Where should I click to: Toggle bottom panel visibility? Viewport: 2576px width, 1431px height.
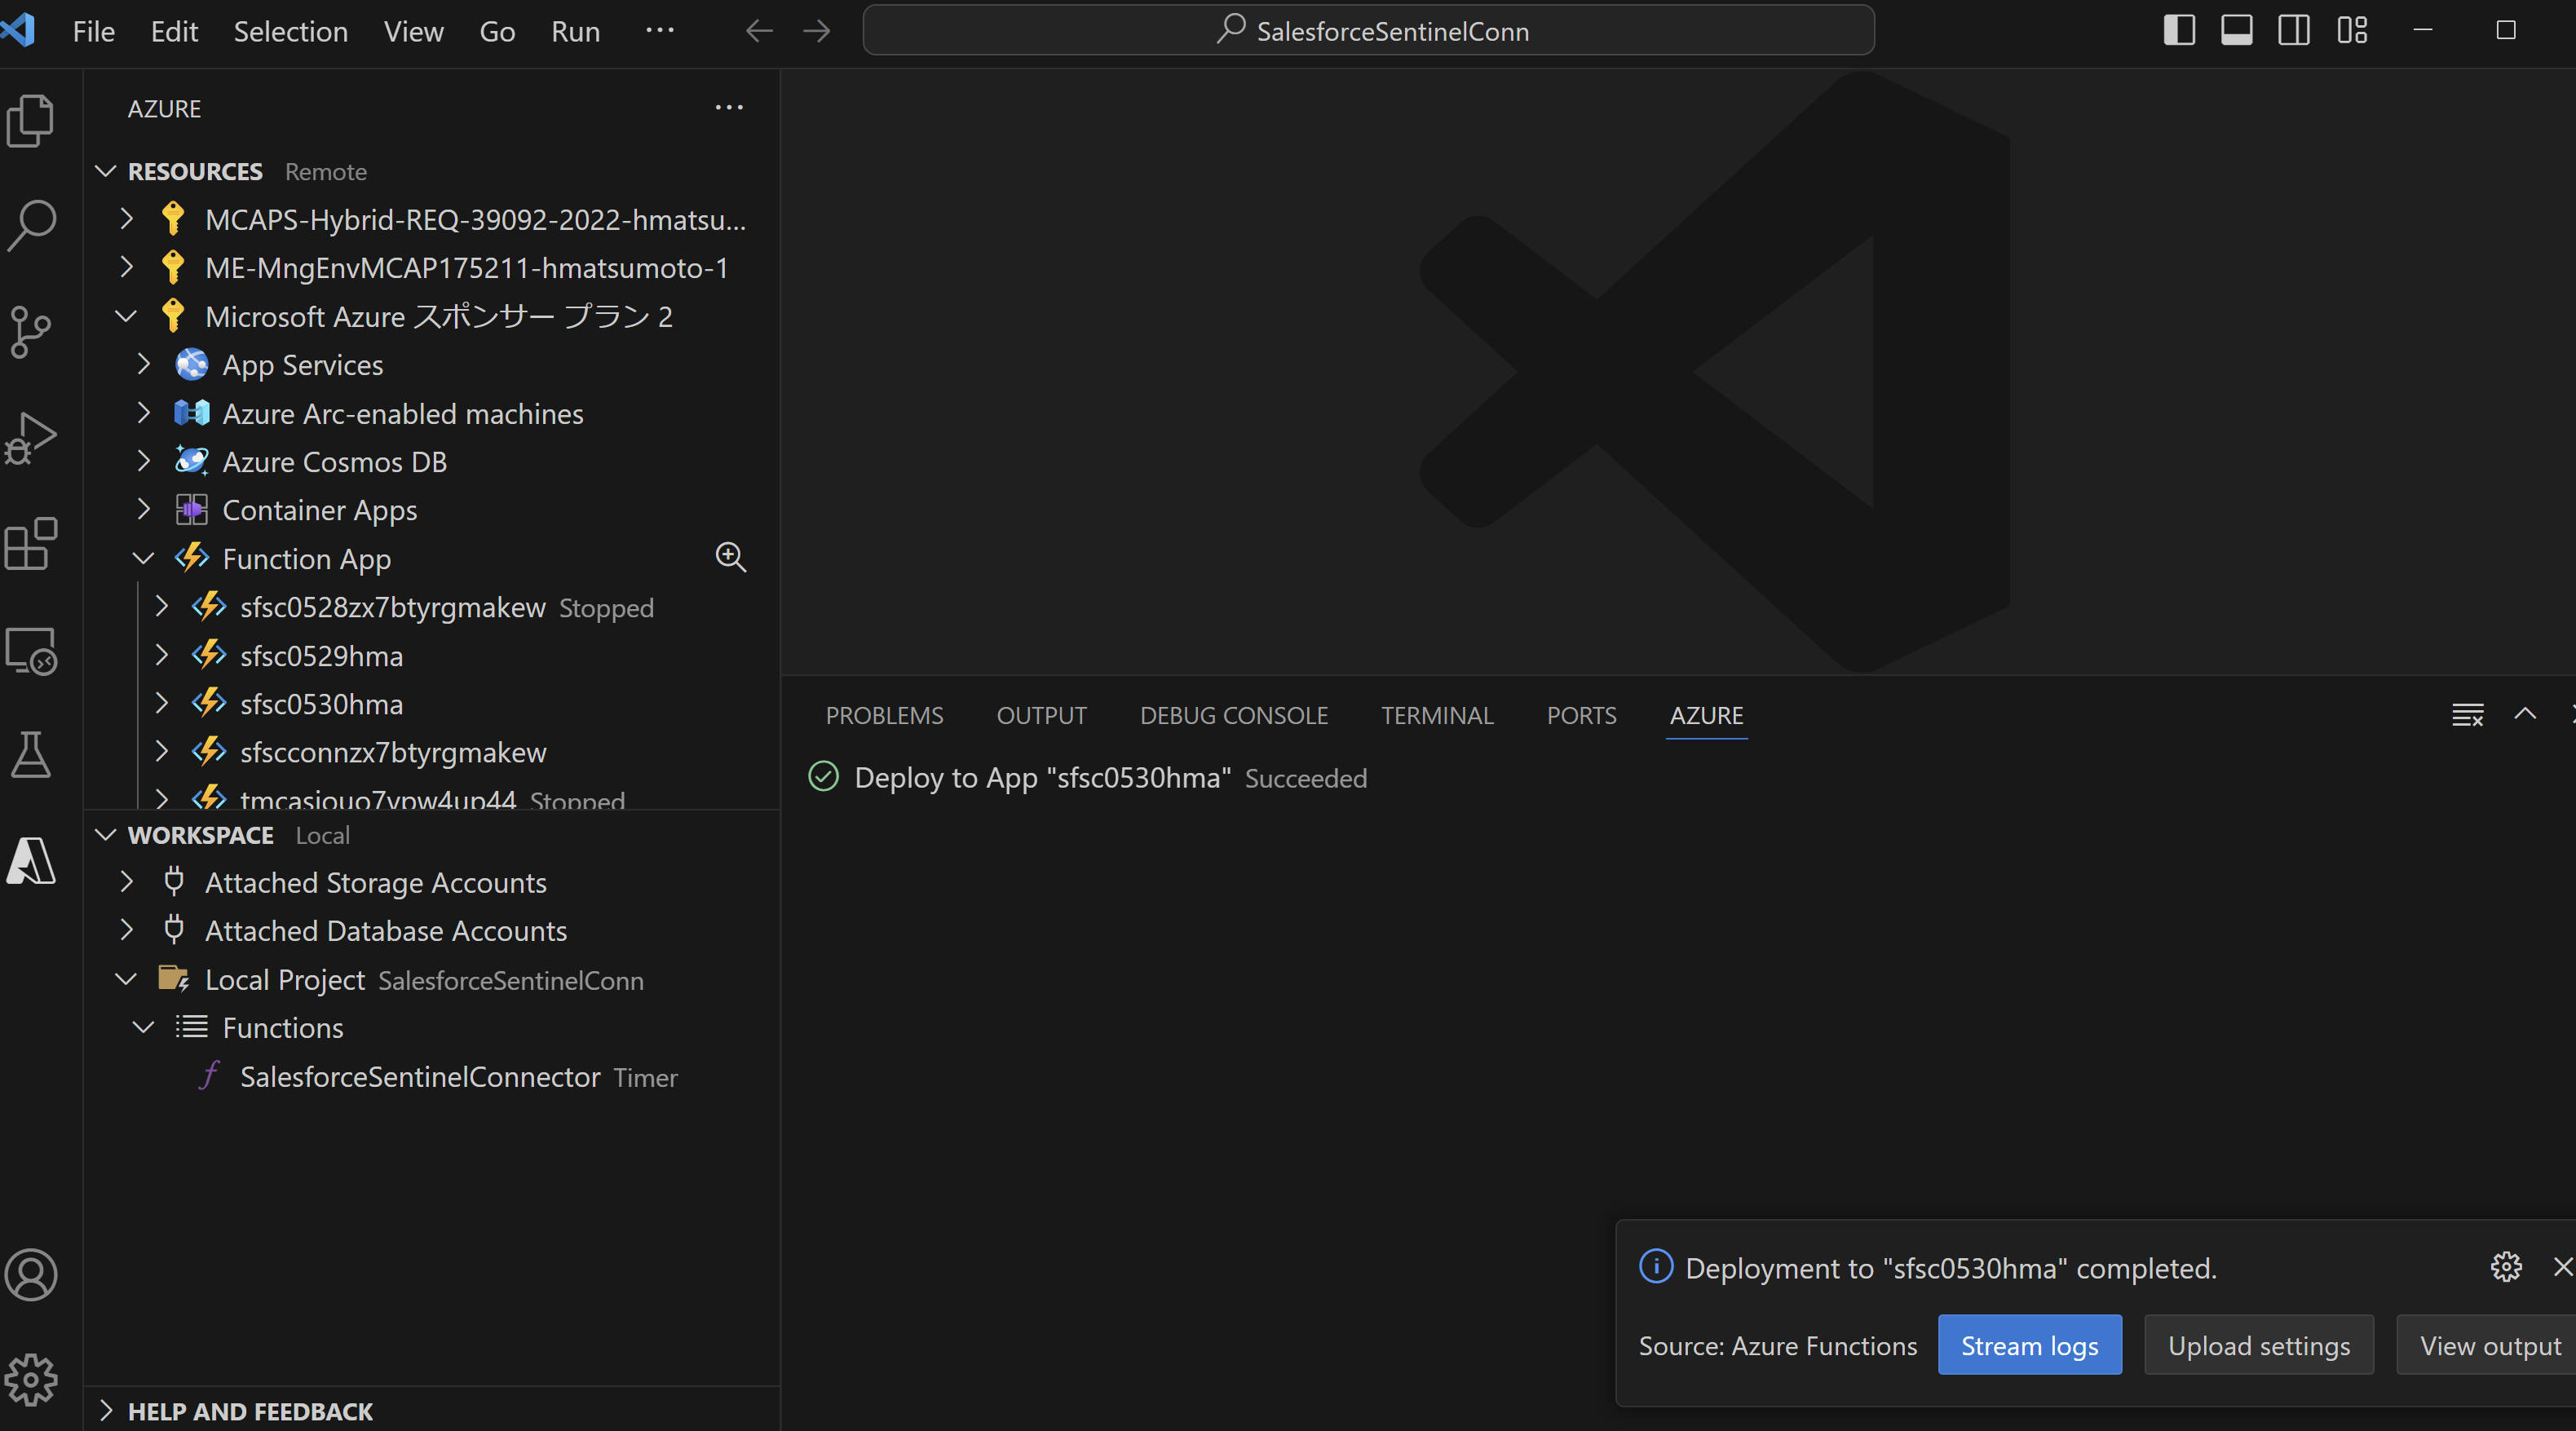pos(2236,31)
